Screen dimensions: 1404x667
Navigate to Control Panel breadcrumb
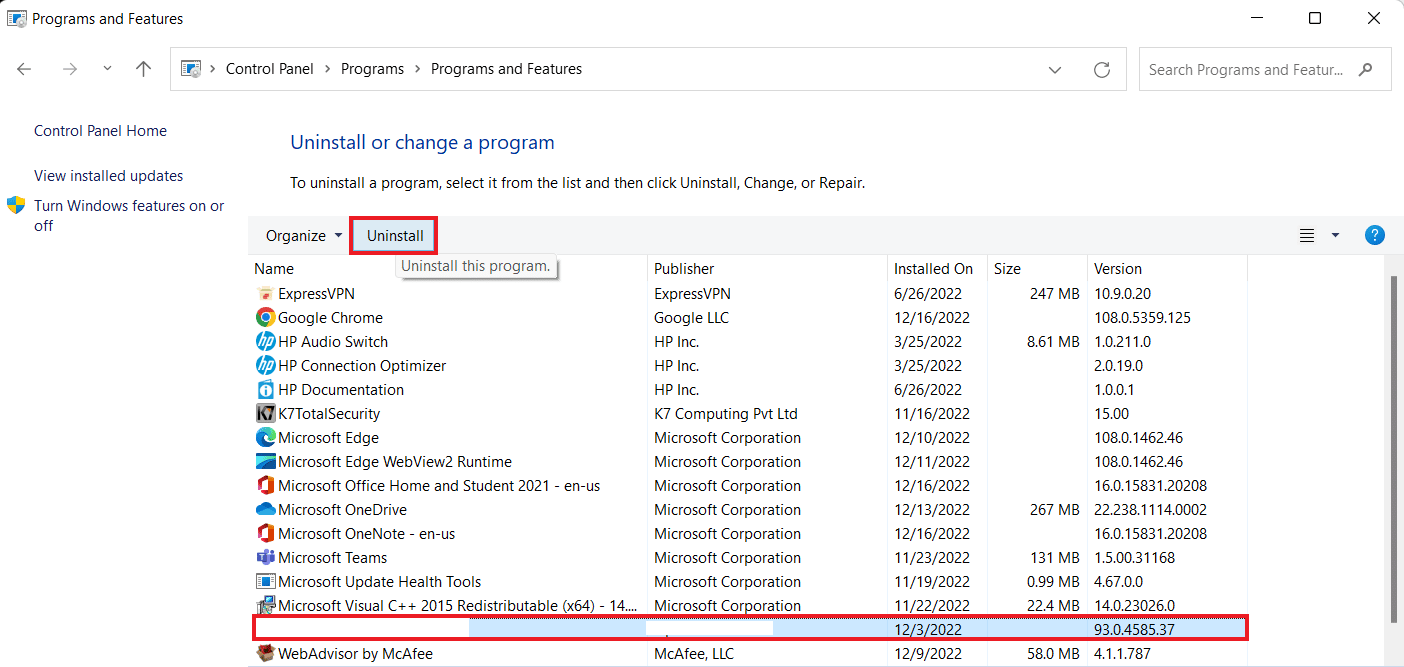[x=270, y=69]
